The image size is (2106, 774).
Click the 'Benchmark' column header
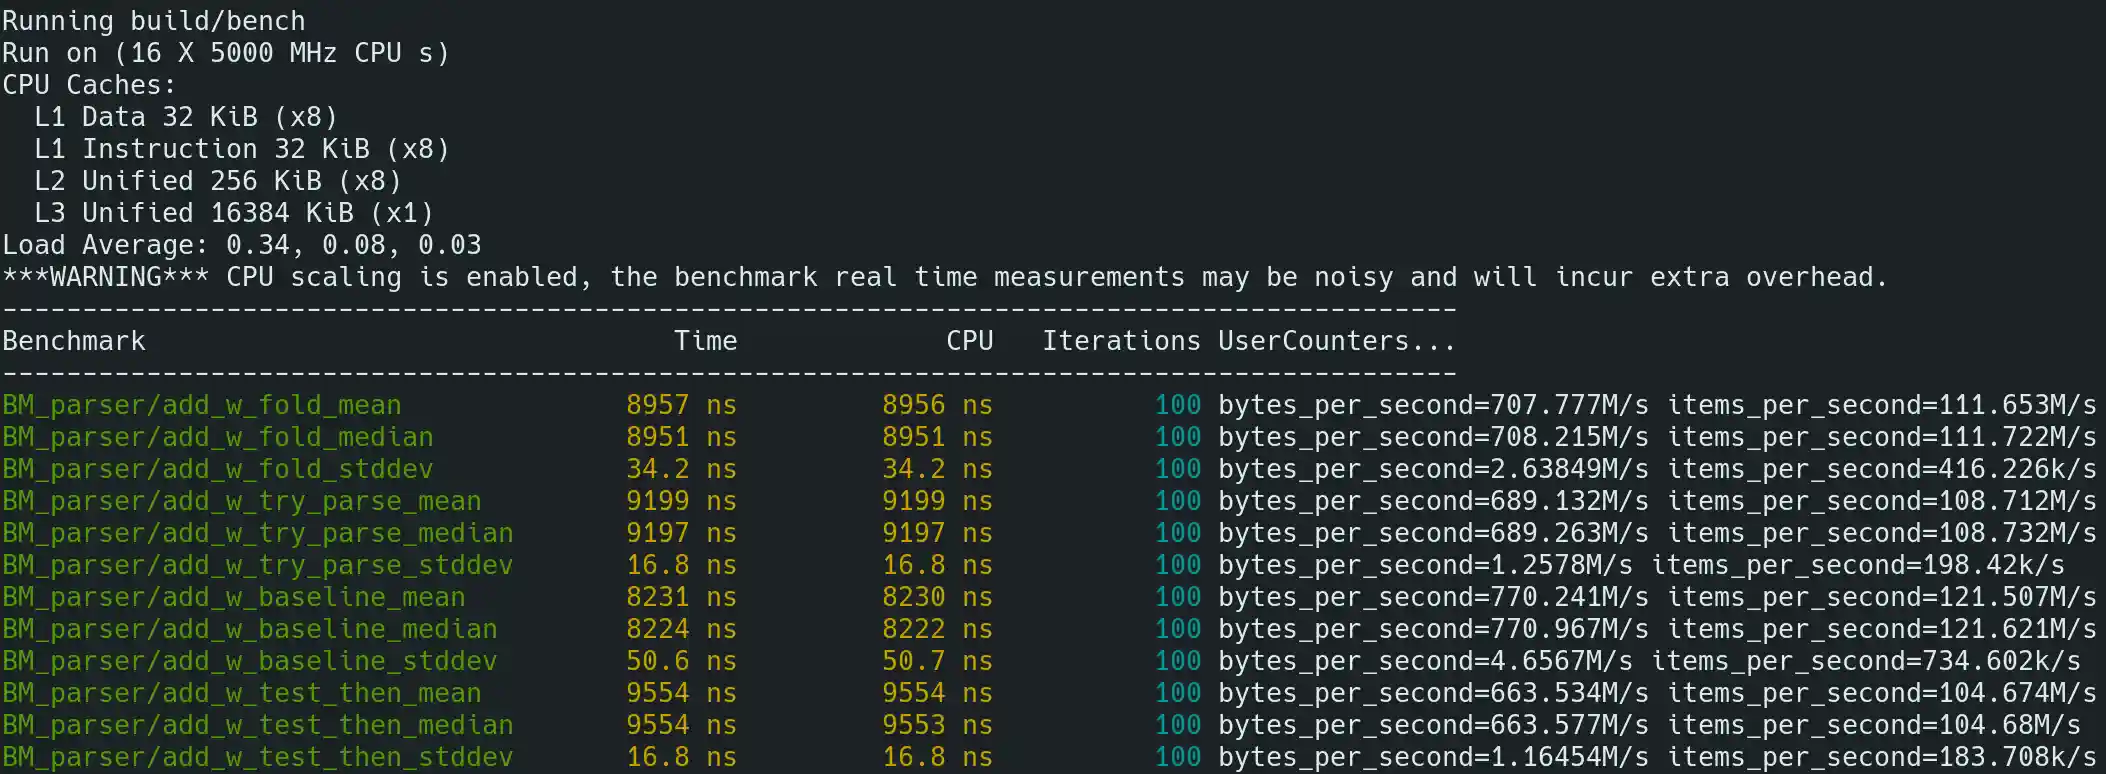point(74,341)
